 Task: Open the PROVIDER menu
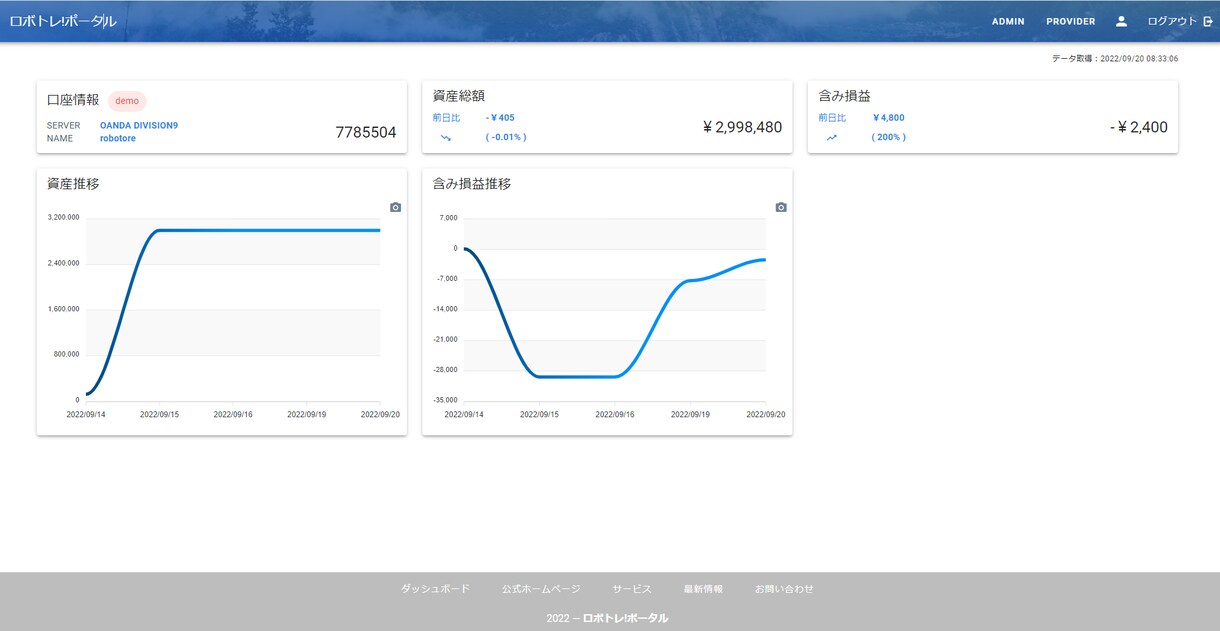point(1071,21)
